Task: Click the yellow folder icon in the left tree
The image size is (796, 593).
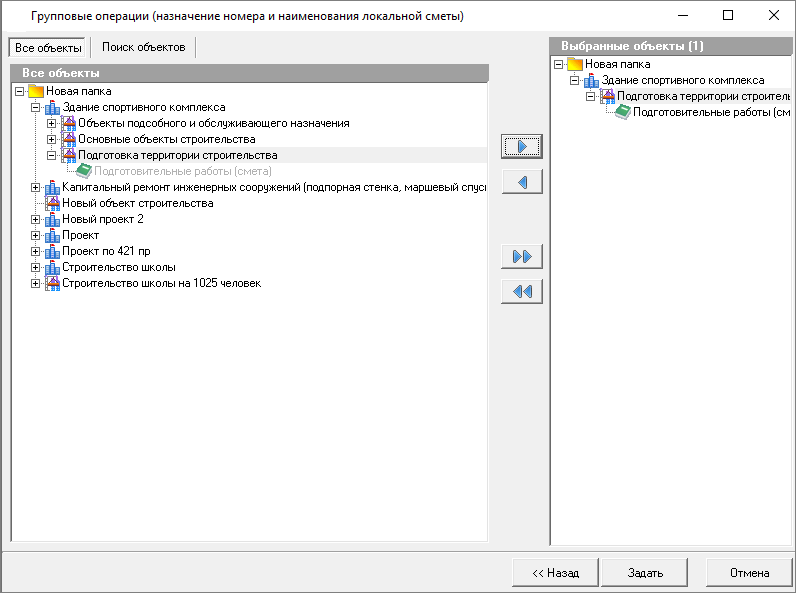Action: point(37,91)
